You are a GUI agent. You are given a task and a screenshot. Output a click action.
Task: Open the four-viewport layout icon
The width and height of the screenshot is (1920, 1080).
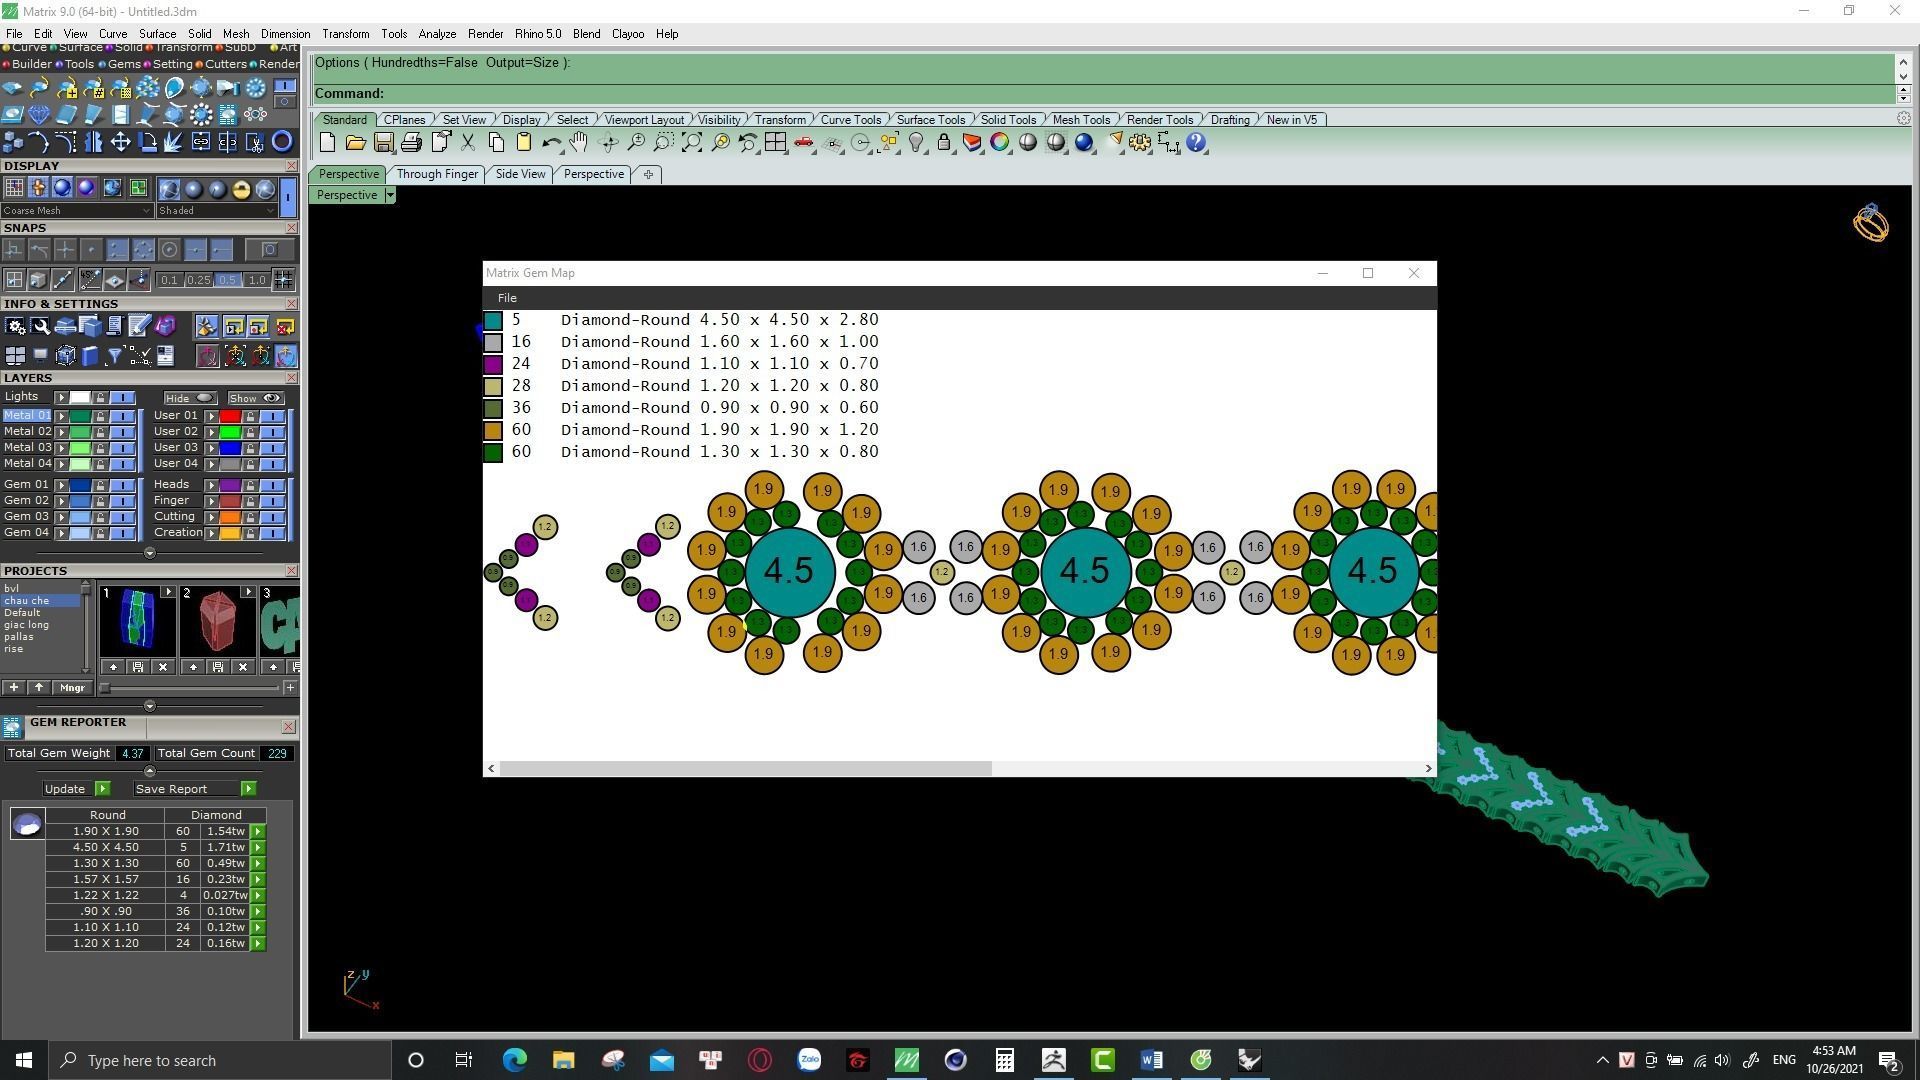click(x=775, y=143)
